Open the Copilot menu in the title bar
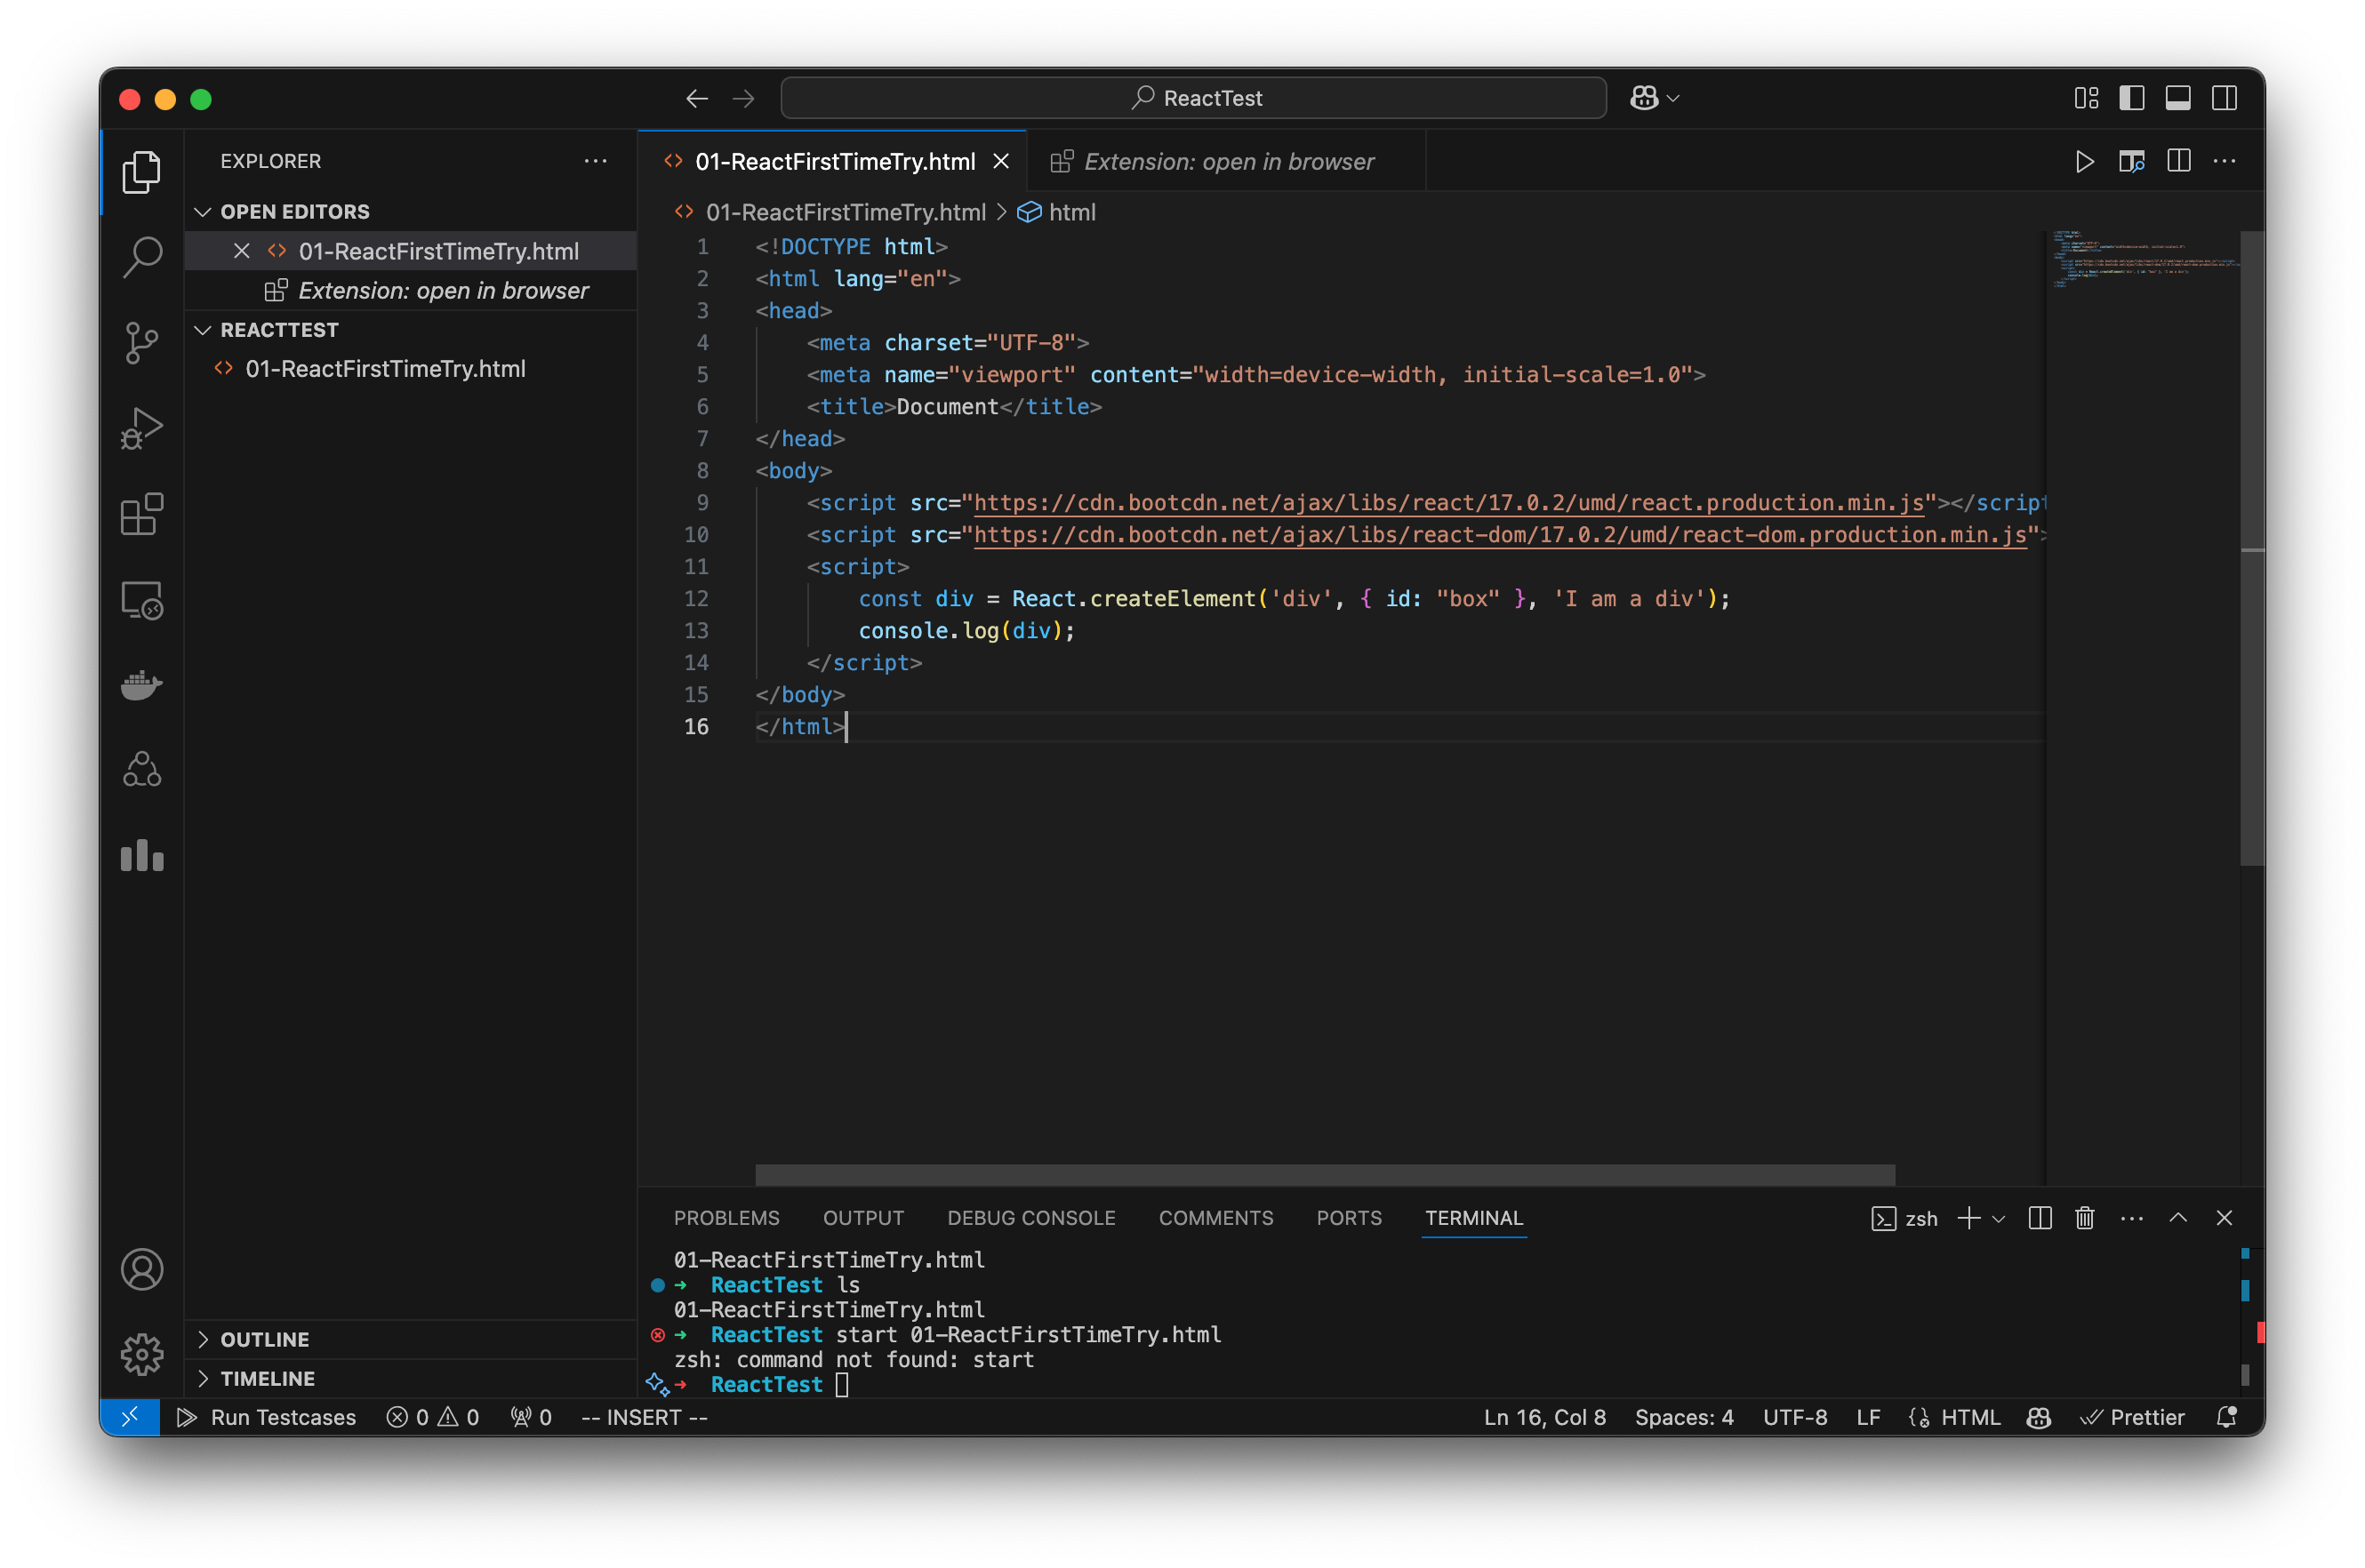This screenshot has height=1568, width=2365. click(x=1652, y=97)
